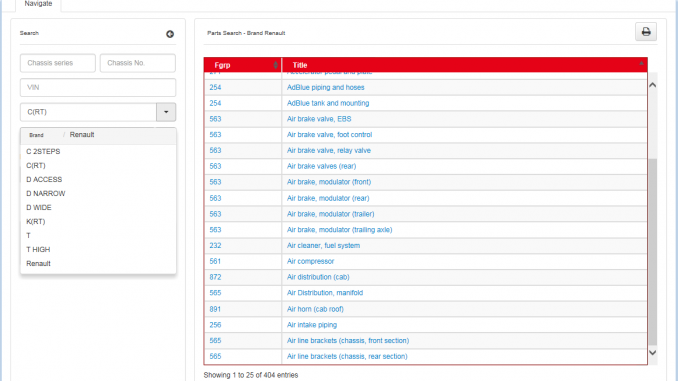Viewport: 678px width, 381px height.
Task: Choose Renault at bottom of list
Action: pyautogui.click(x=38, y=264)
